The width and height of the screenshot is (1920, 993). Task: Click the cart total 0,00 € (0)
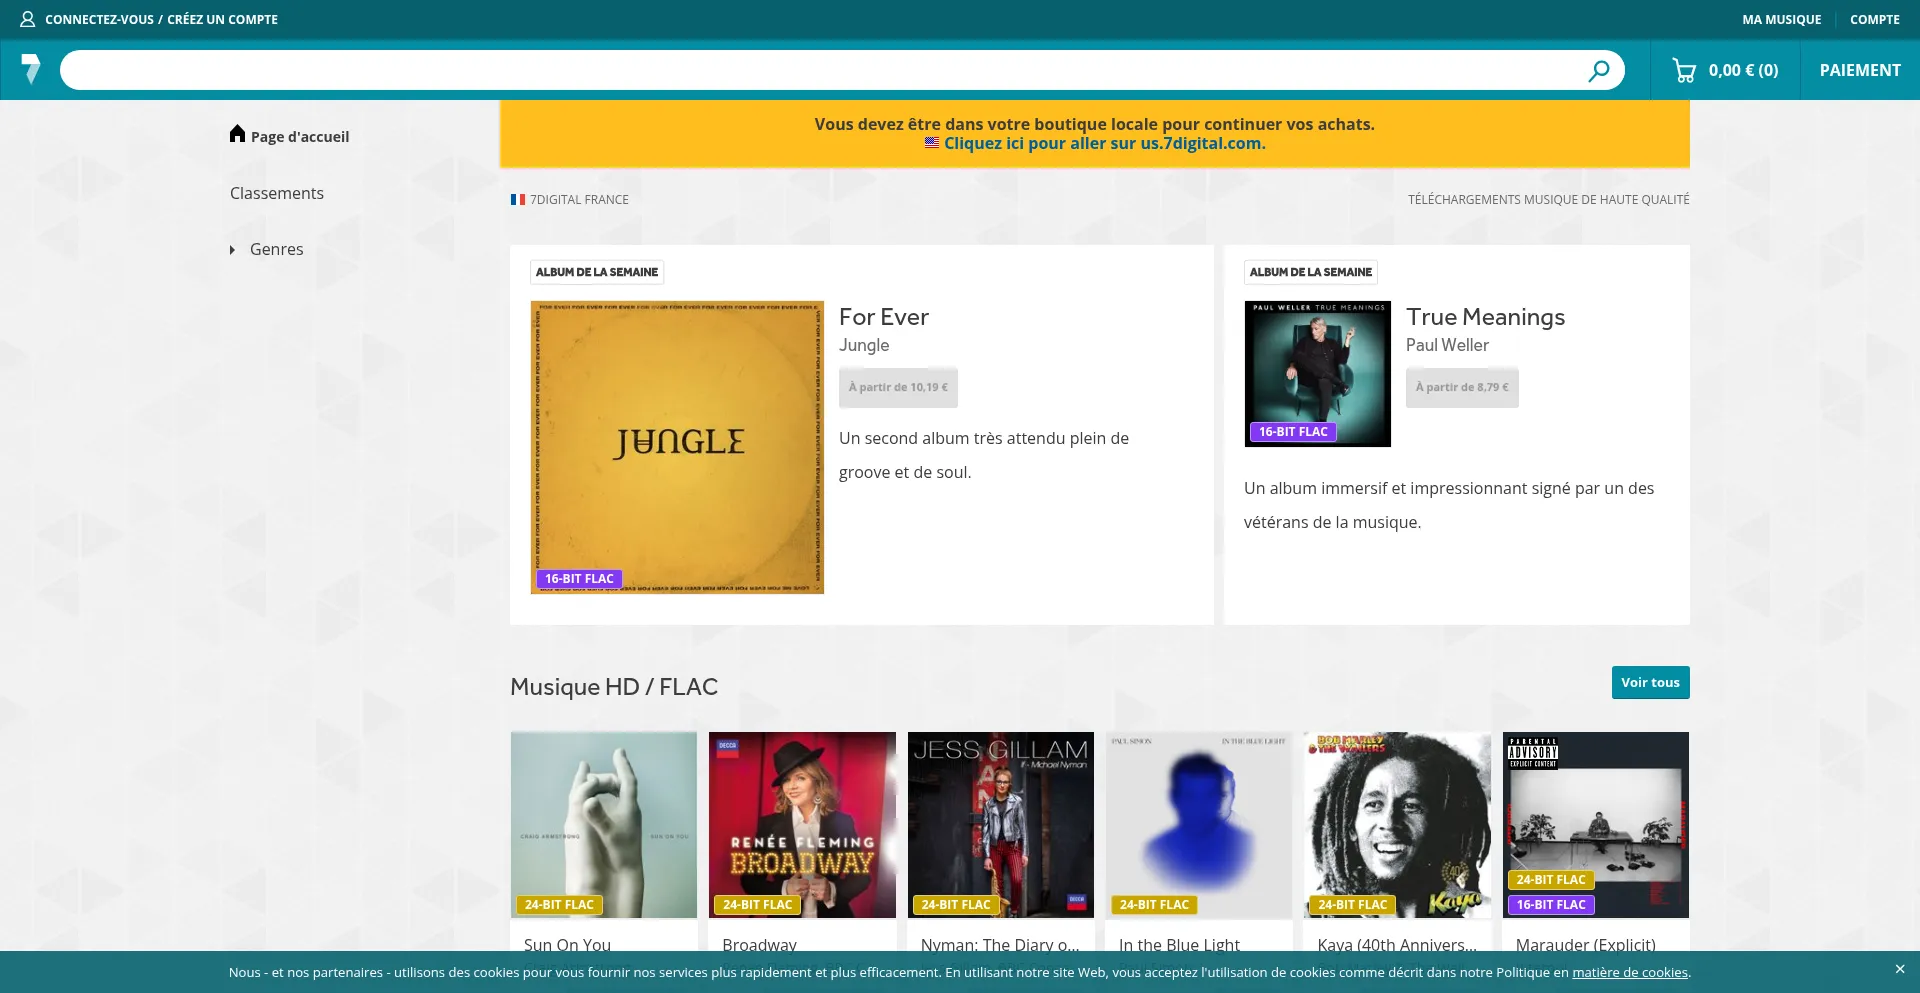(x=1743, y=70)
